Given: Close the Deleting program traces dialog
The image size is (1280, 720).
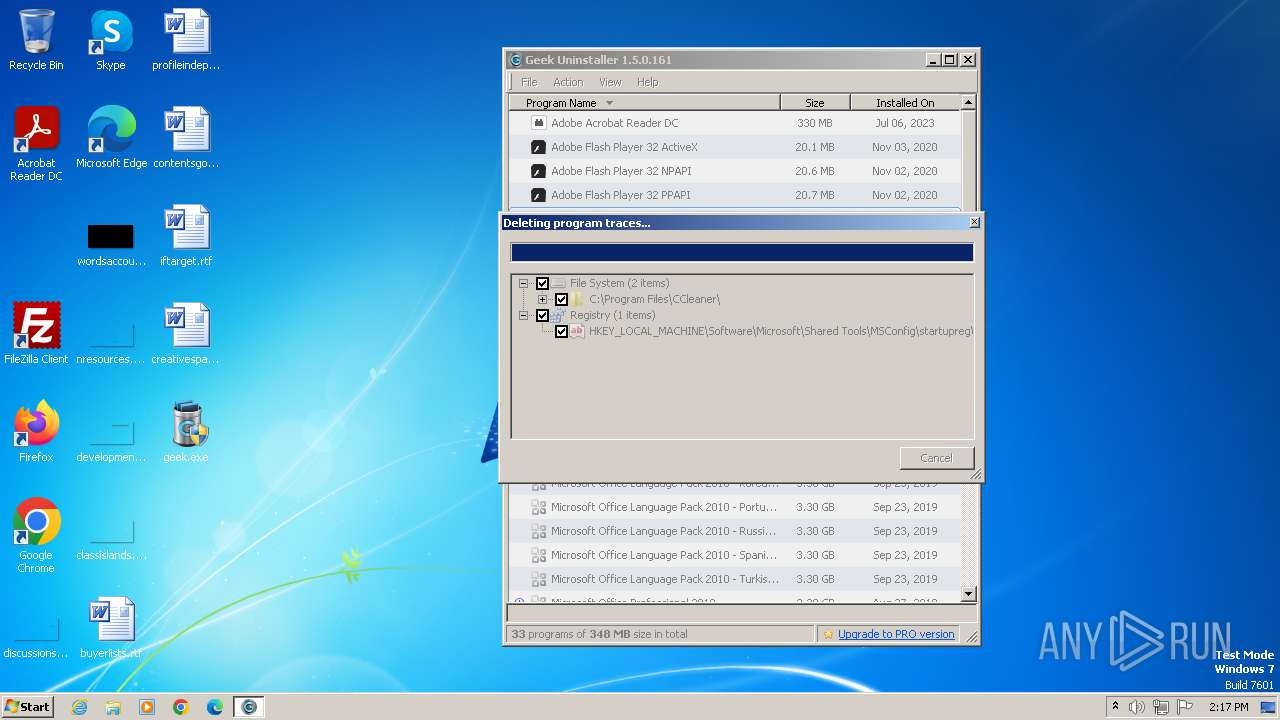Looking at the screenshot, I should [x=975, y=222].
